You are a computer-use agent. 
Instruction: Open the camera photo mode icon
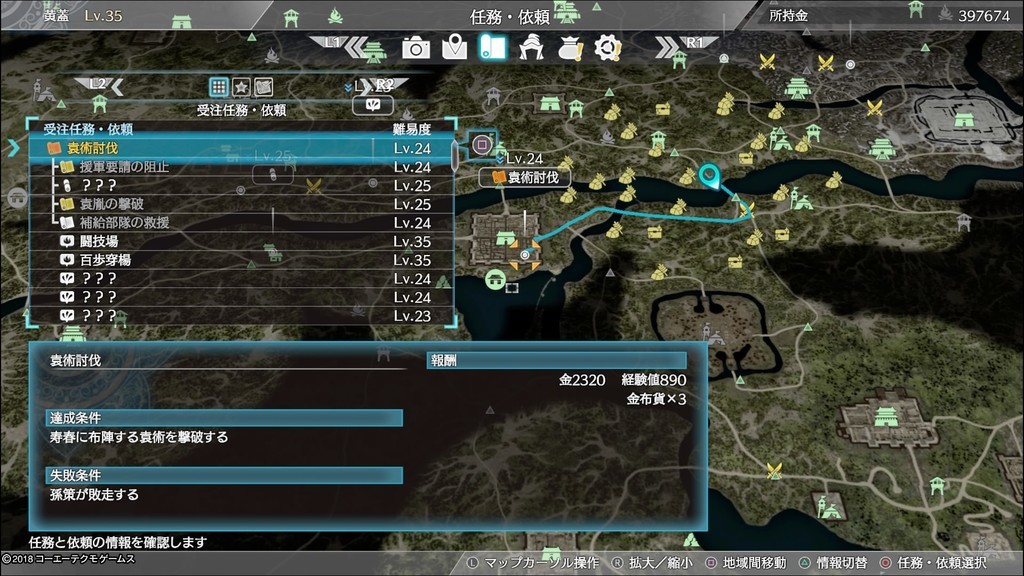tap(416, 48)
